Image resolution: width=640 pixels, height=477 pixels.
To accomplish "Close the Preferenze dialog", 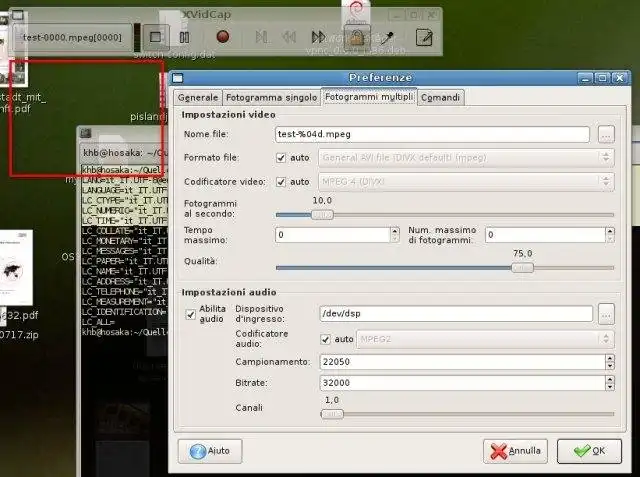I will coord(620,78).
